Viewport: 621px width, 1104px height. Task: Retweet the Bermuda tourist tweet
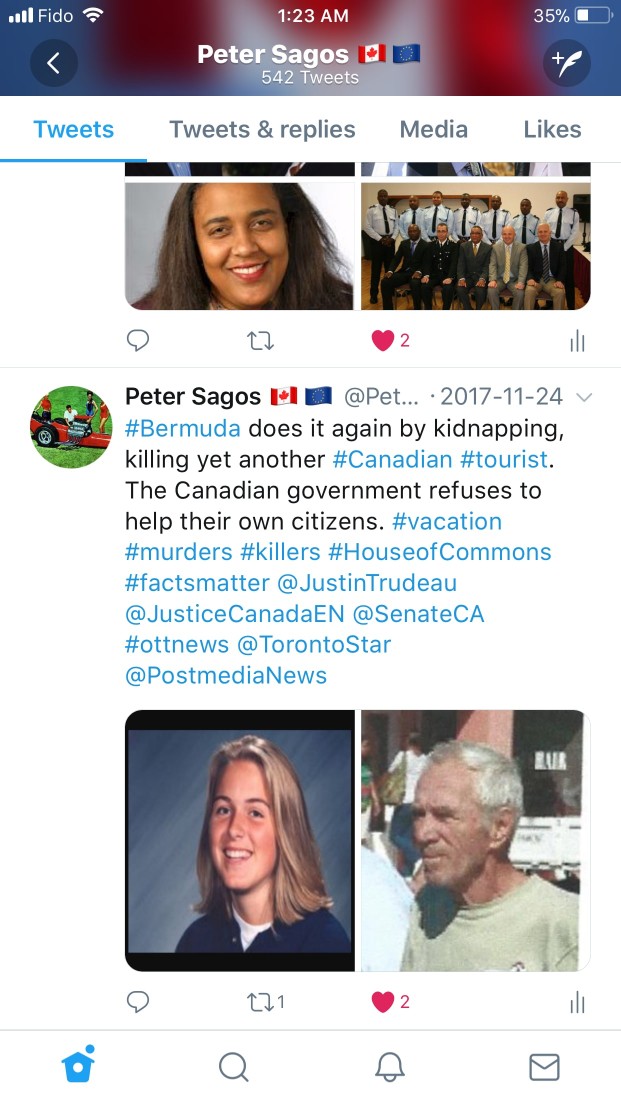click(266, 1001)
